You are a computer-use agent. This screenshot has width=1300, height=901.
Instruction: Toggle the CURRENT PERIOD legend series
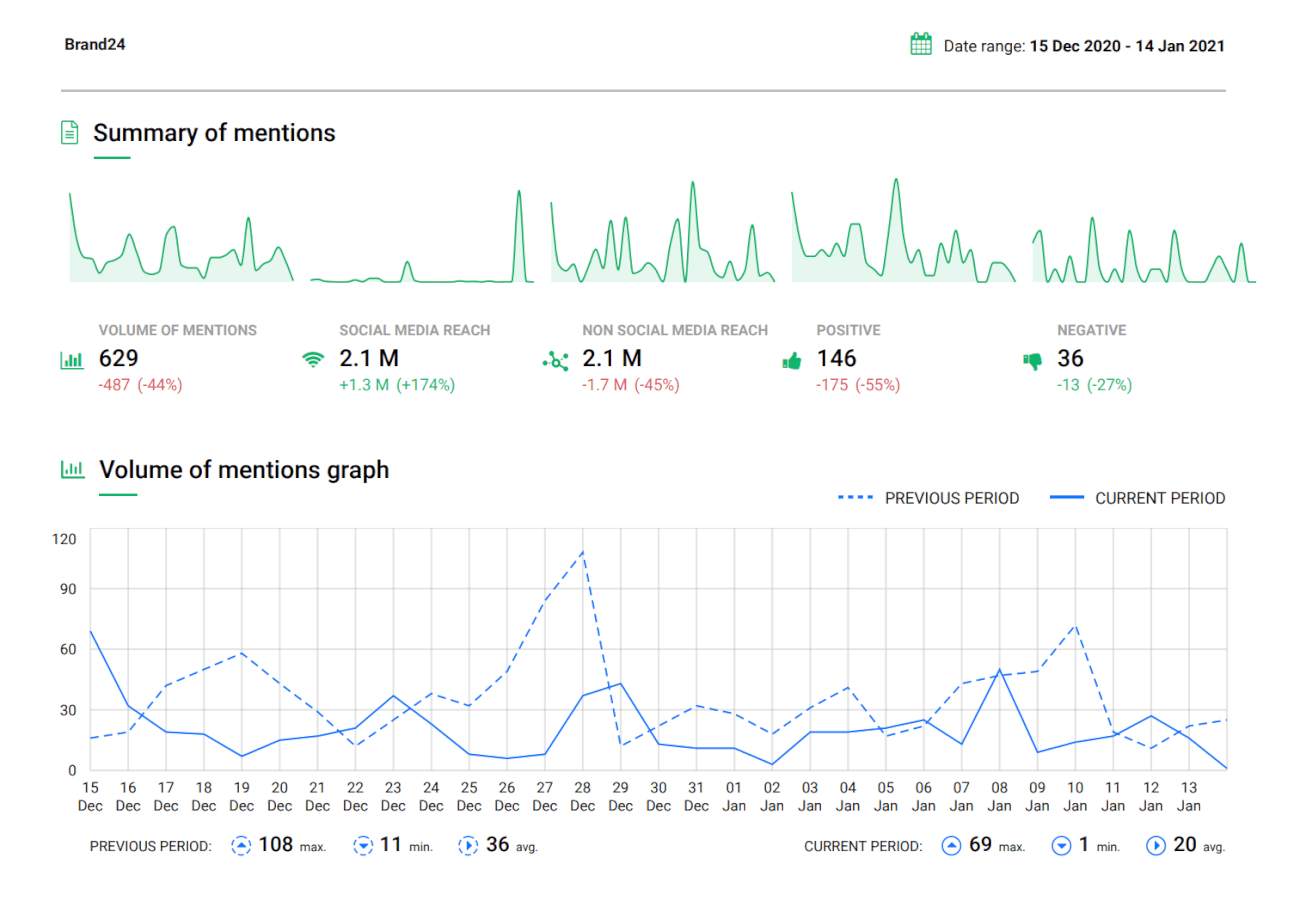(1138, 498)
